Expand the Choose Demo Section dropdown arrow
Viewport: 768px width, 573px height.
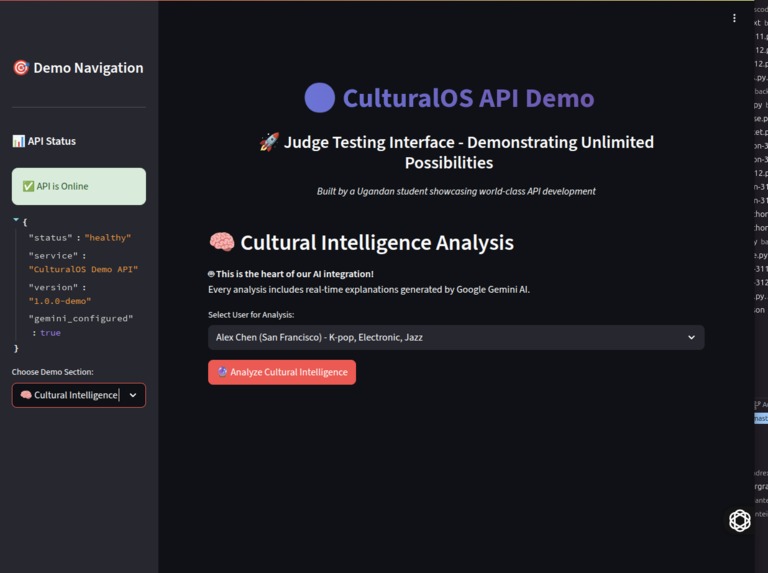133,395
